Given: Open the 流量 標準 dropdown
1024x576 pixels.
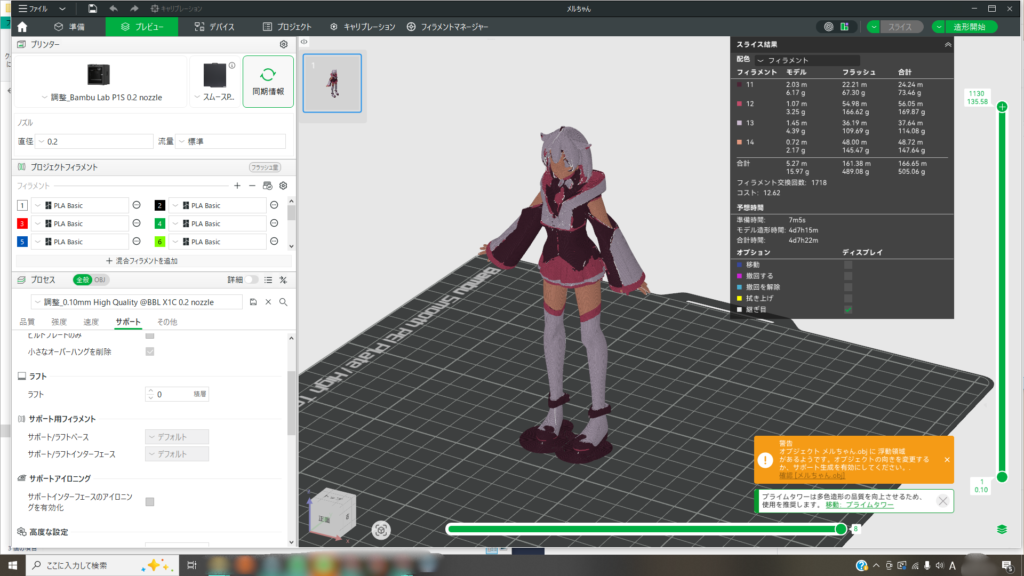Looking at the screenshot, I should click(231, 141).
